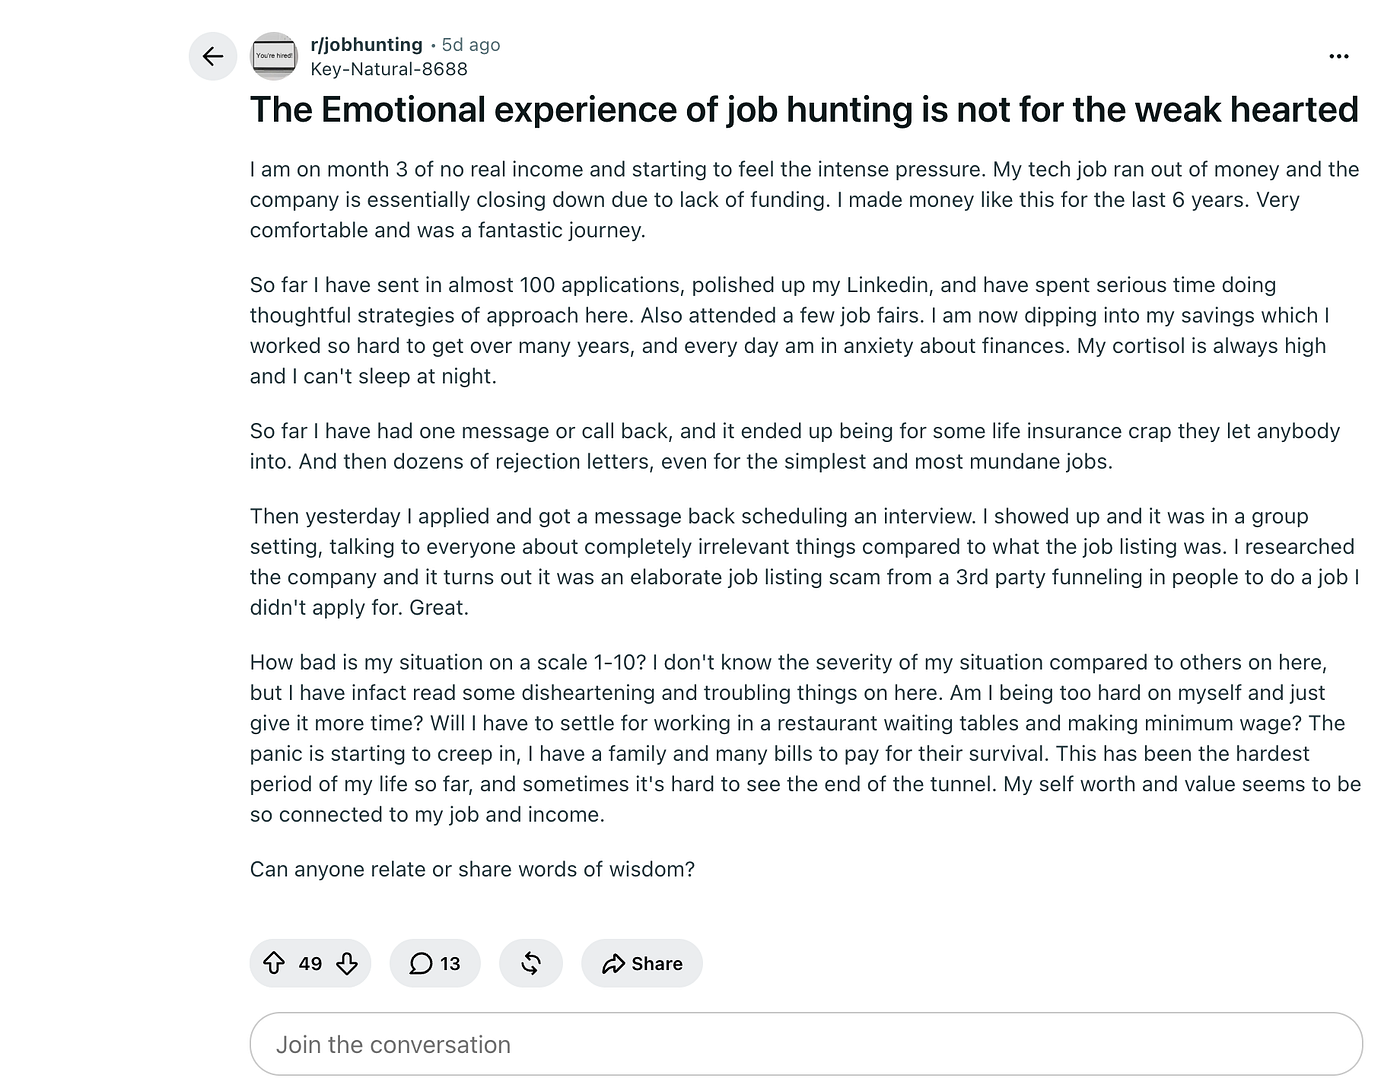Focus the Join the conversation field
Image resolution: width=1400 pixels, height=1091 pixels.
pos(806,1044)
